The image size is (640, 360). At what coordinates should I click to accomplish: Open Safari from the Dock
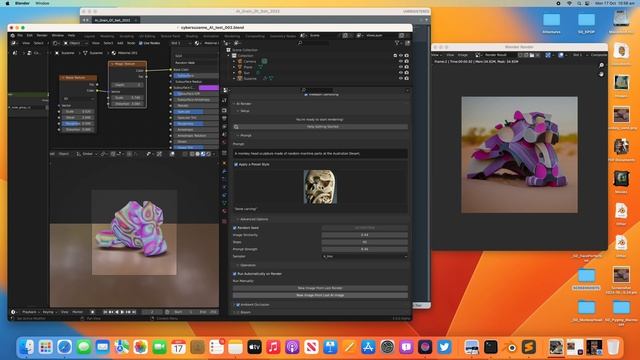point(64,347)
